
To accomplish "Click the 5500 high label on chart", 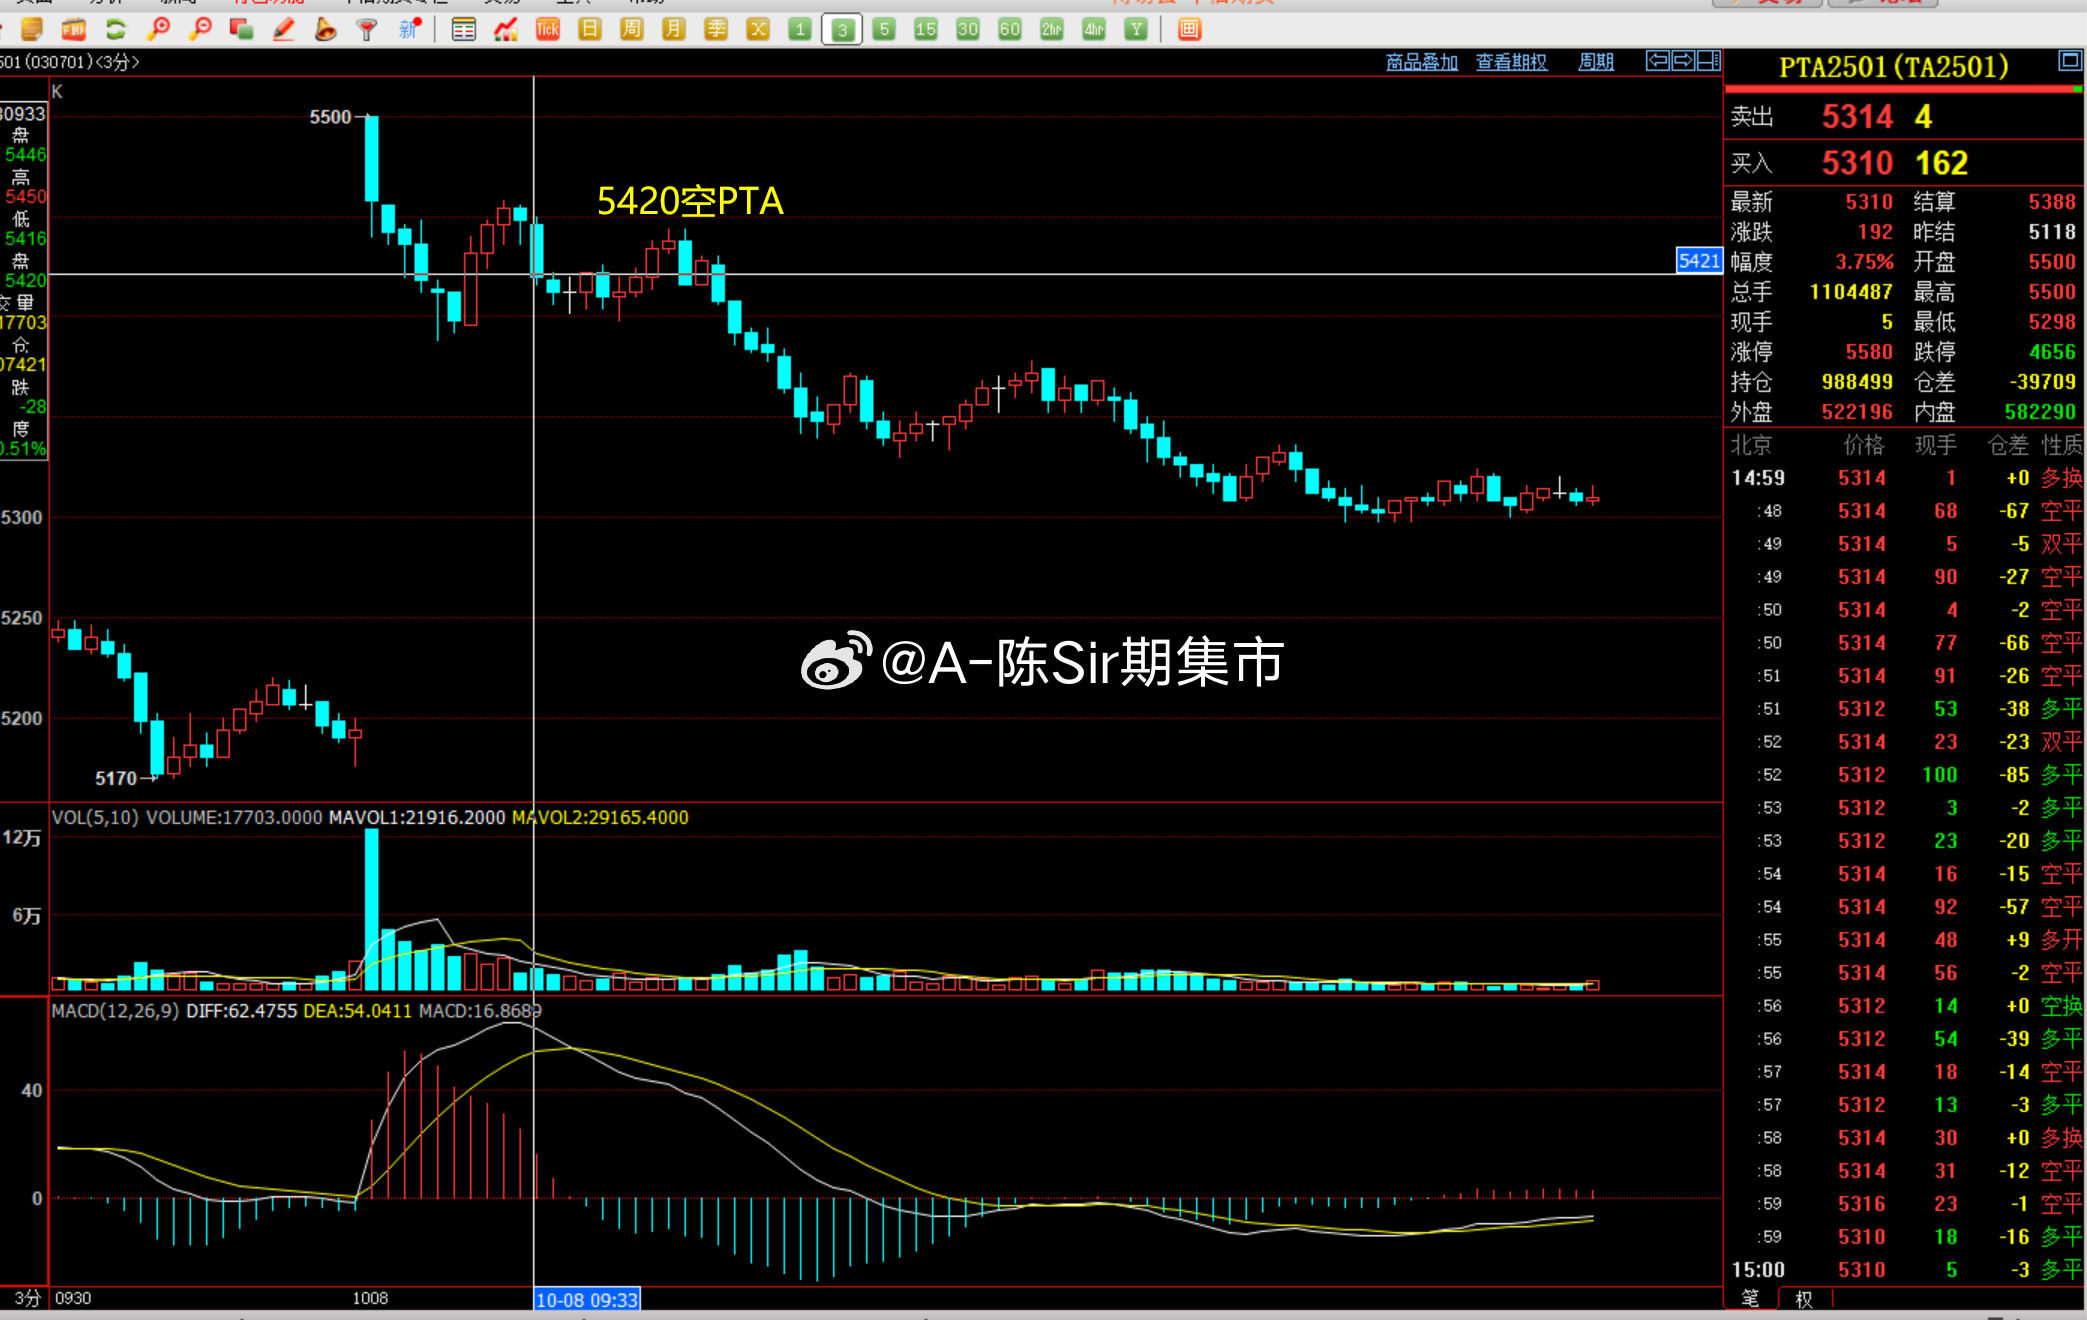I will pyautogui.click(x=330, y=117).
